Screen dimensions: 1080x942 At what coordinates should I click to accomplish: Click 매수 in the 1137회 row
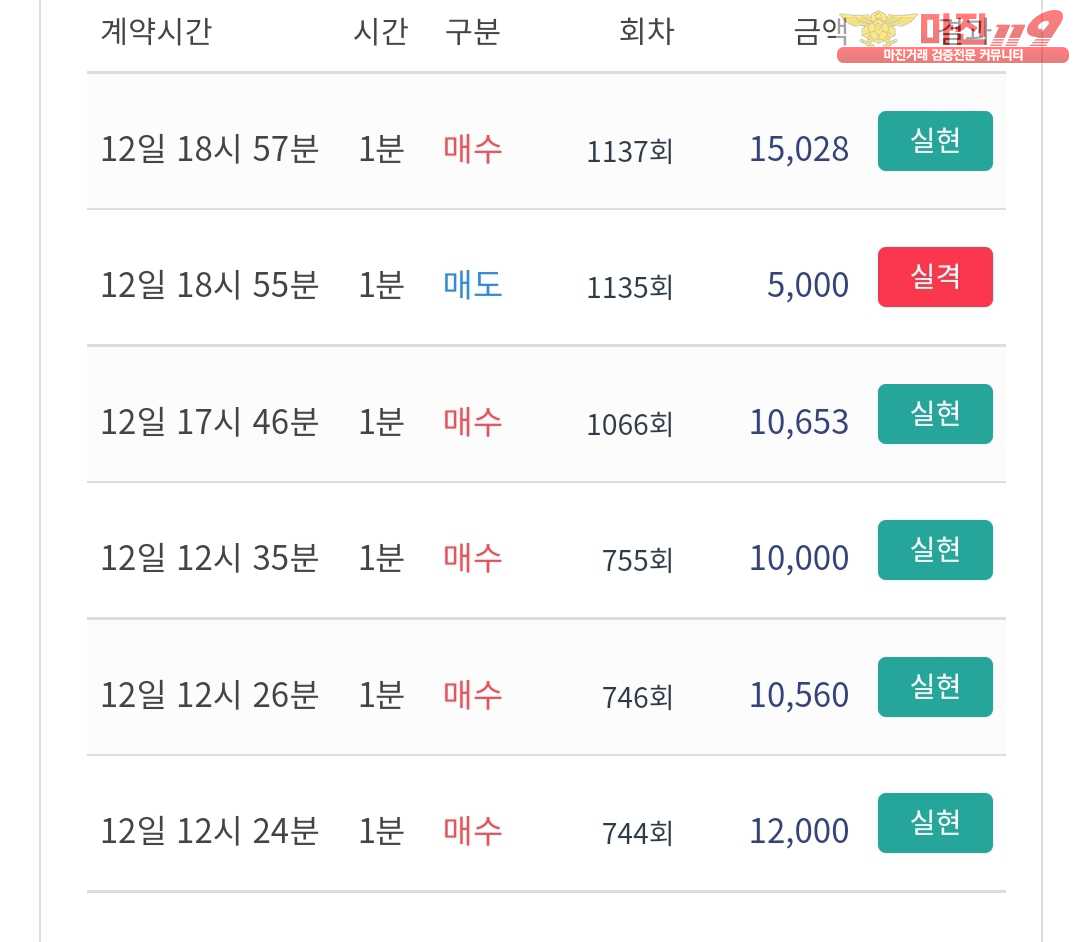click(x=473, y=150)
